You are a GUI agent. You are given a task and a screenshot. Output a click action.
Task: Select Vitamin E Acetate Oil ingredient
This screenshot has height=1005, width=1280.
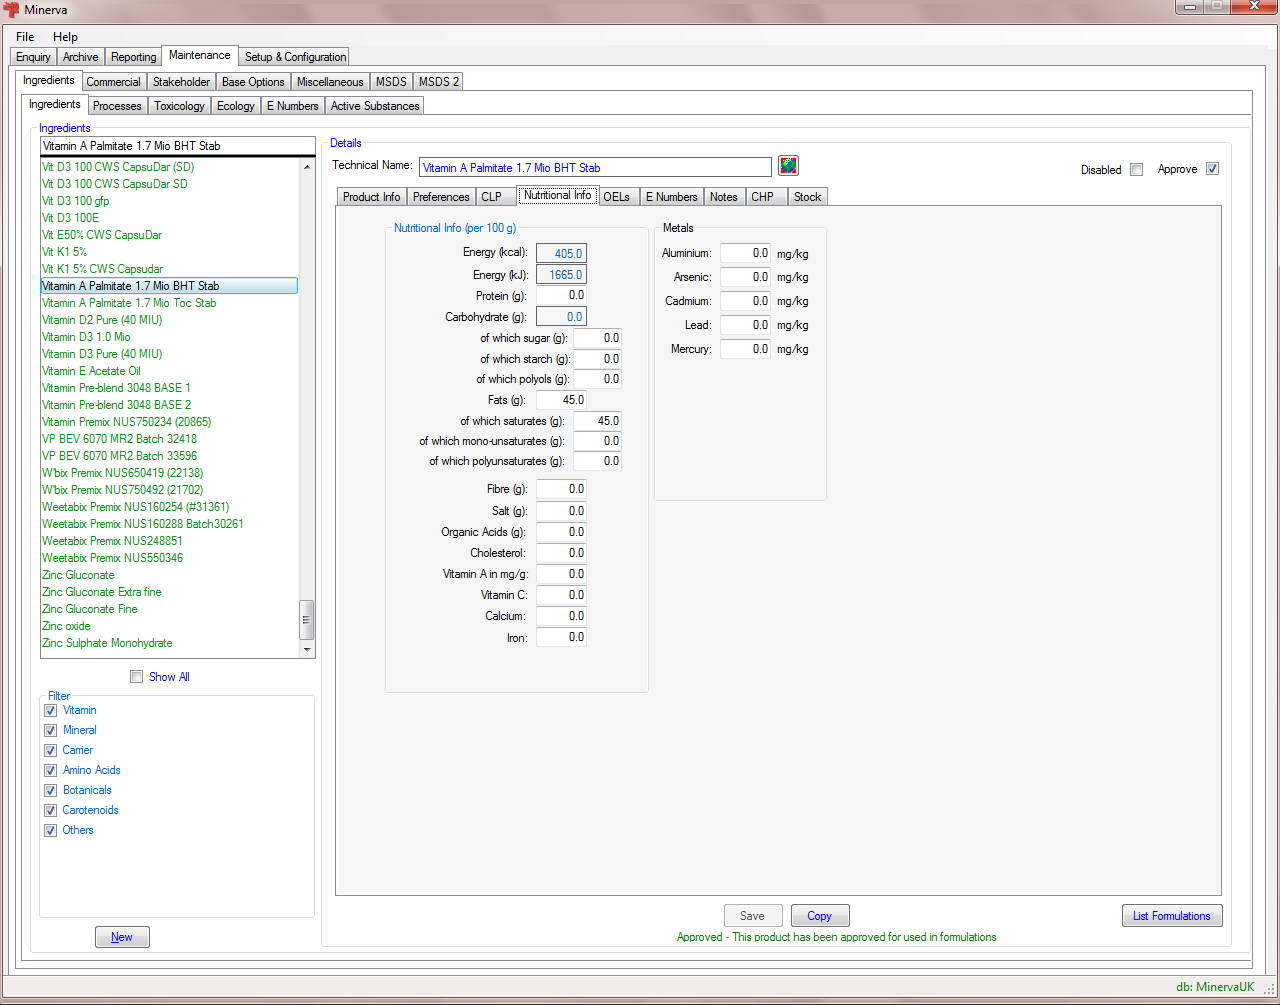click(x=91, y=371)
